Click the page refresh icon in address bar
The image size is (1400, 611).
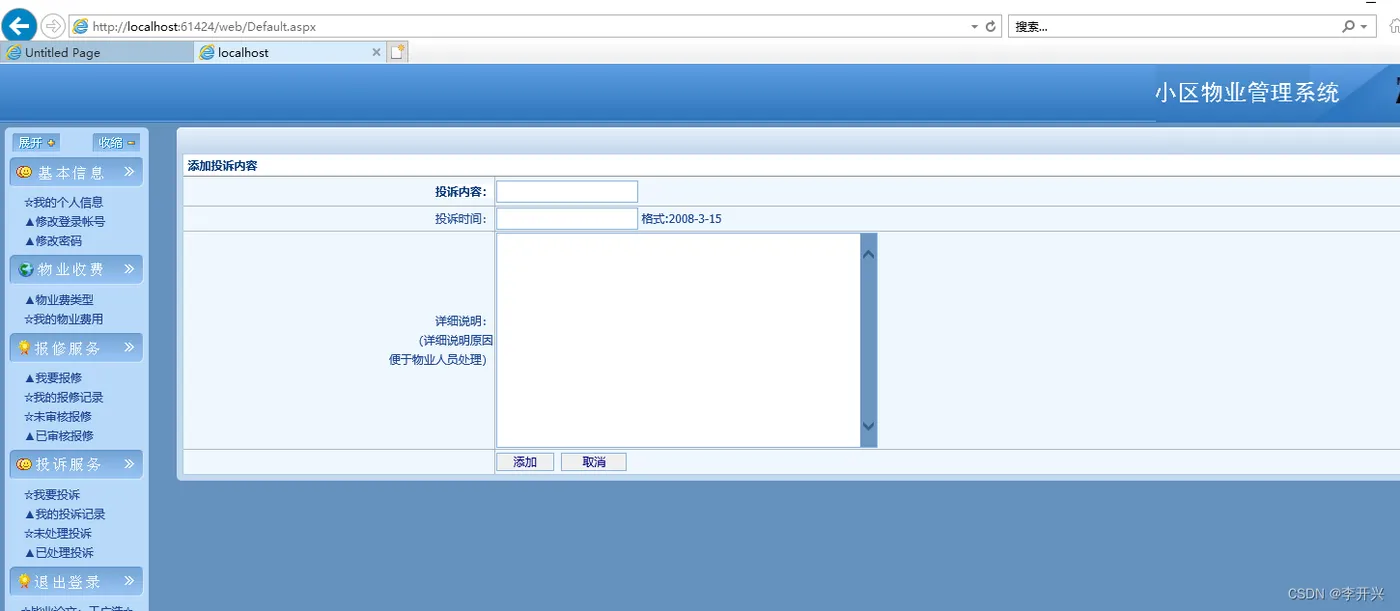pos(991,27)
